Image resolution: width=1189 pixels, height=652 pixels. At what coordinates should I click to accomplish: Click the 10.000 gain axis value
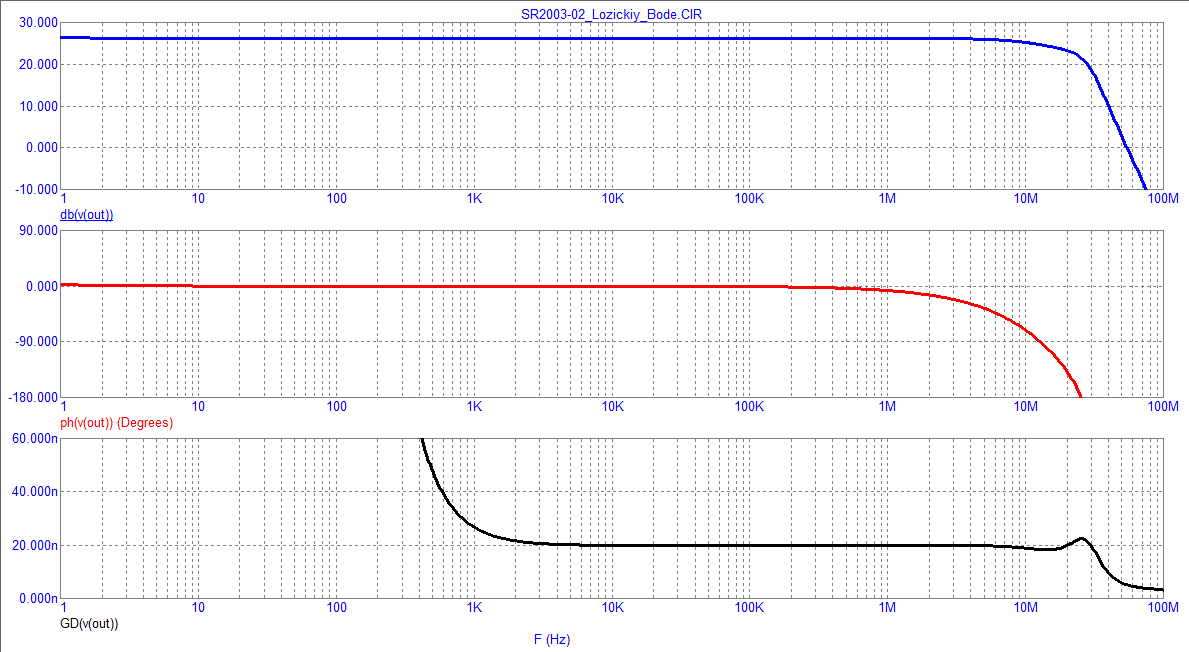(39, 106)
